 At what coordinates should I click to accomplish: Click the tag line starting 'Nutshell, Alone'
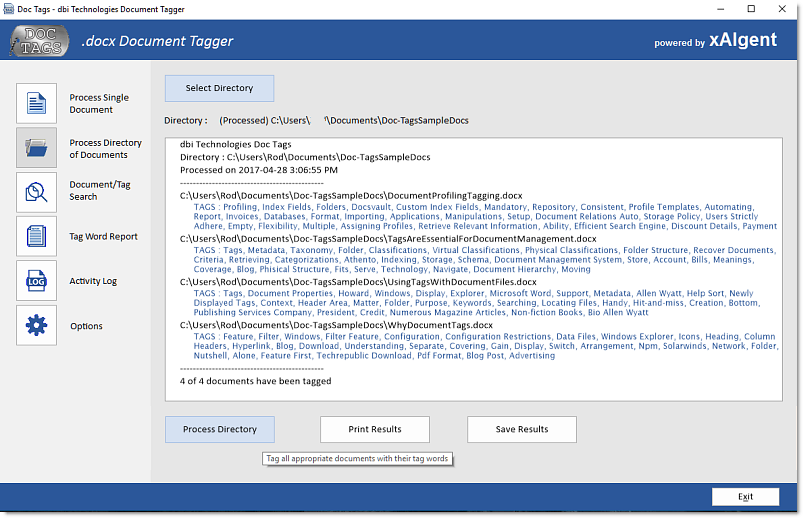click(x=374, y=356)
